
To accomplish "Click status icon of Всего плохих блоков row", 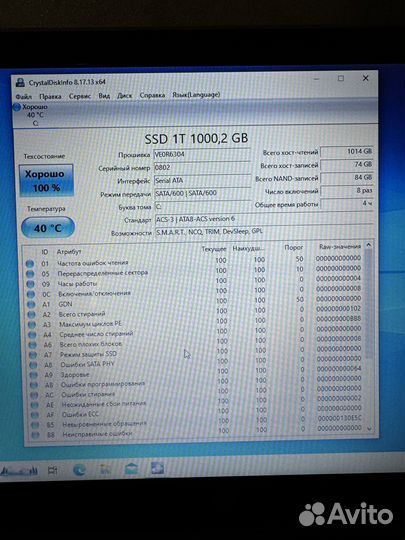I will [32, 345].
